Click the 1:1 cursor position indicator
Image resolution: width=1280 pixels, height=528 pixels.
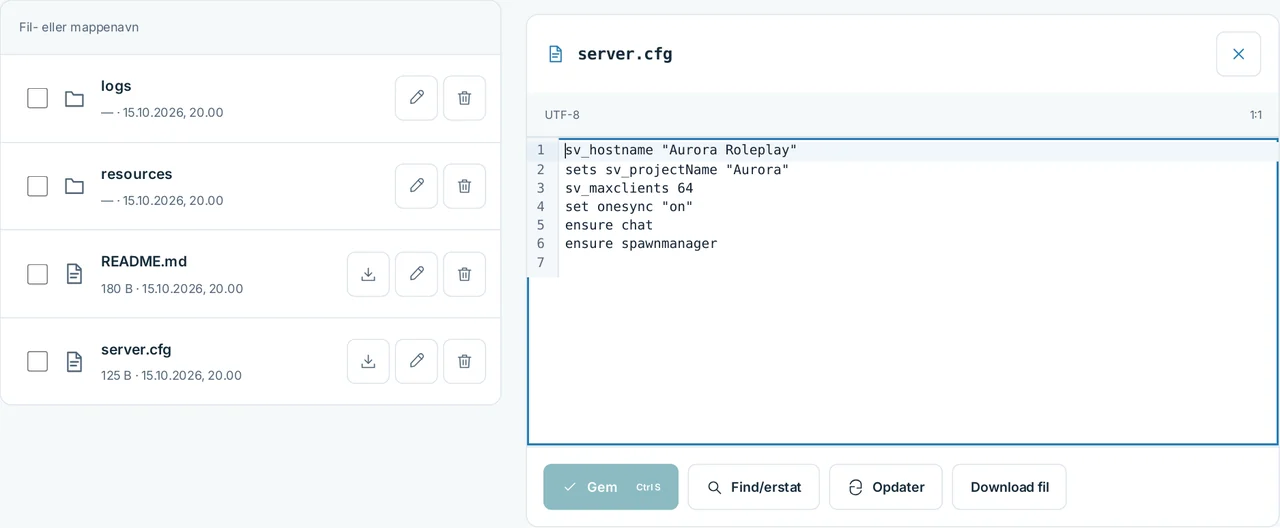point(1256,115)
